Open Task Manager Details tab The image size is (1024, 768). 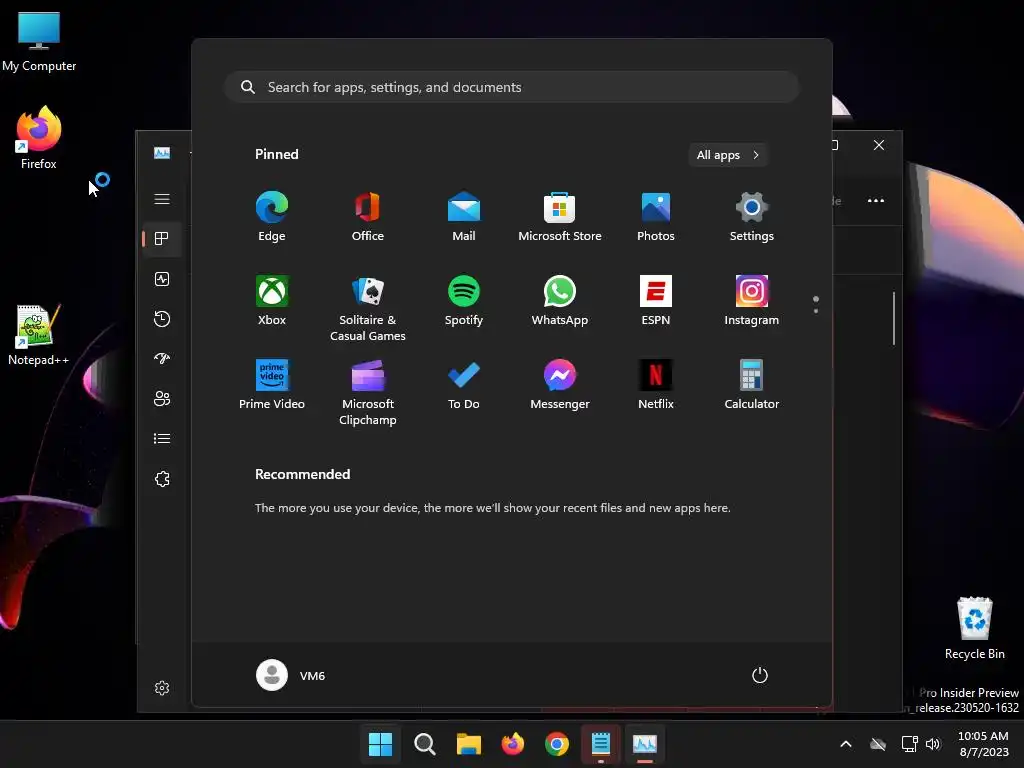pos(162,438)
